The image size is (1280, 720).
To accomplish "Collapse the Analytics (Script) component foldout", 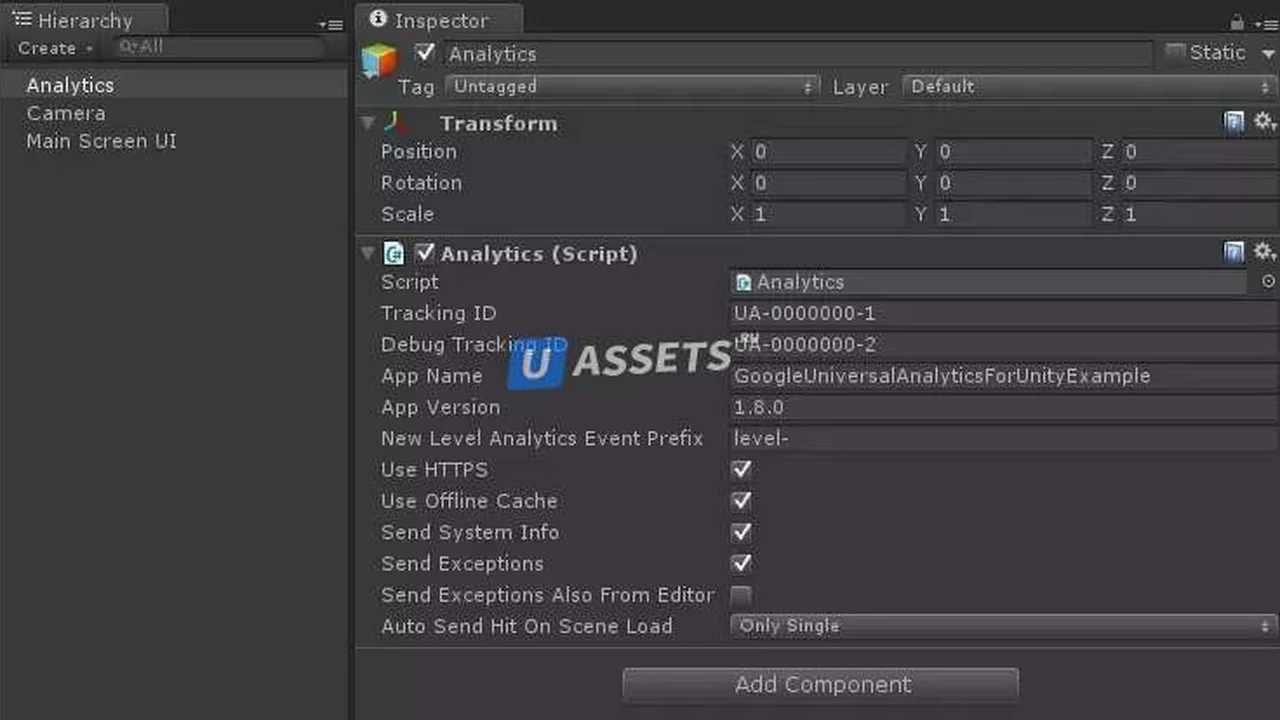I will pos(368,253).
